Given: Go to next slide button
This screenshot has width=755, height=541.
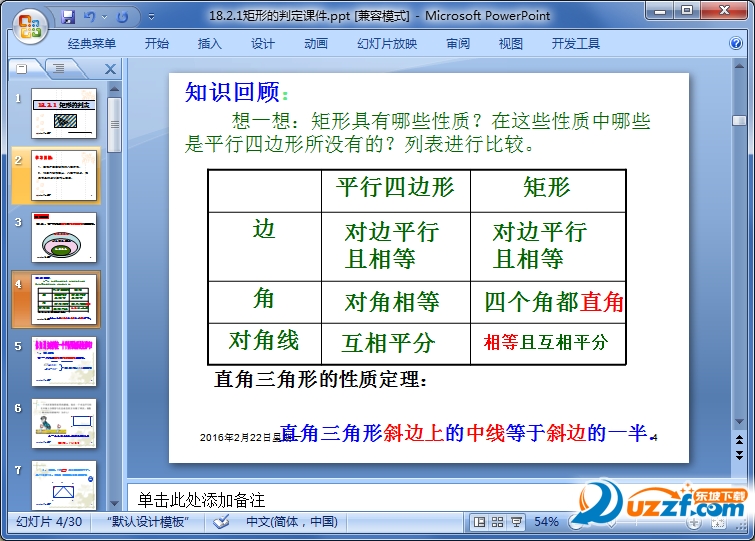Looking at the screenshot, I should [740, 455].
